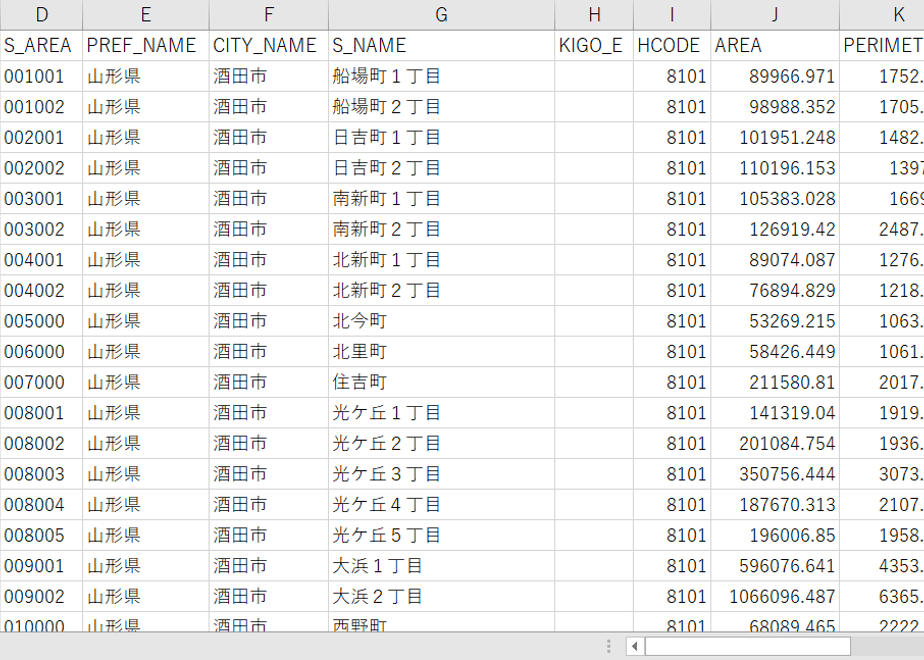This screenshot has height=660, width=924.
Task: Click the left arrow of the horizontal scrollbar
Action: tap(635, 646)
